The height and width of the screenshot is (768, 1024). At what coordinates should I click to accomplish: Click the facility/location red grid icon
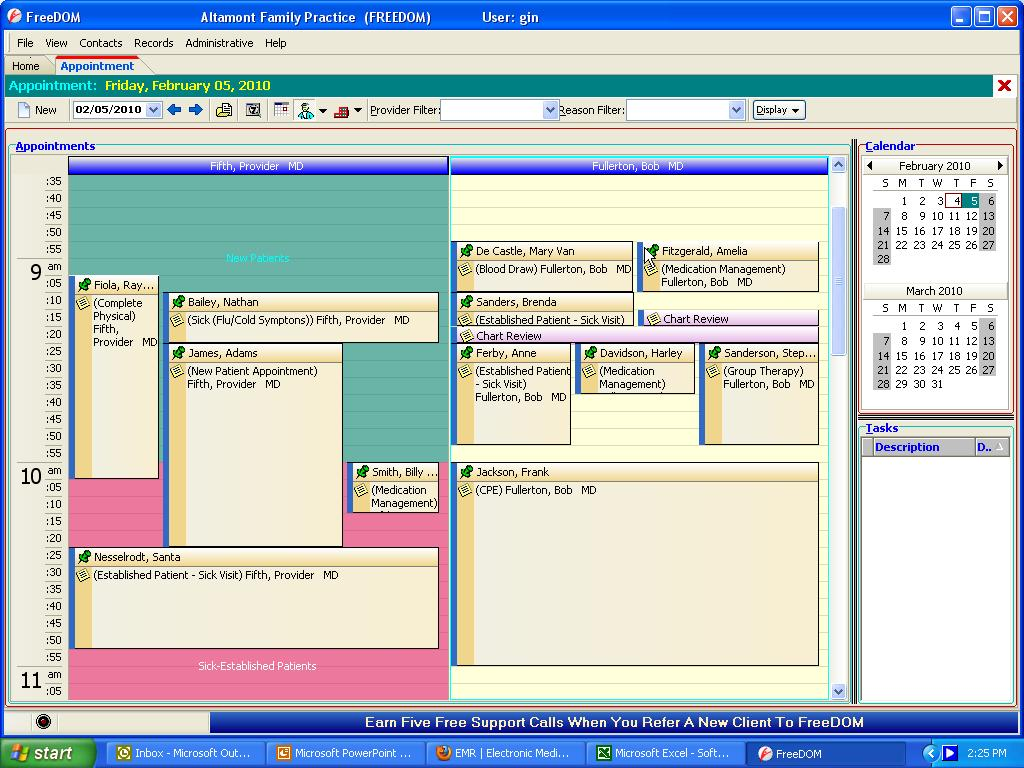(340, 110)
